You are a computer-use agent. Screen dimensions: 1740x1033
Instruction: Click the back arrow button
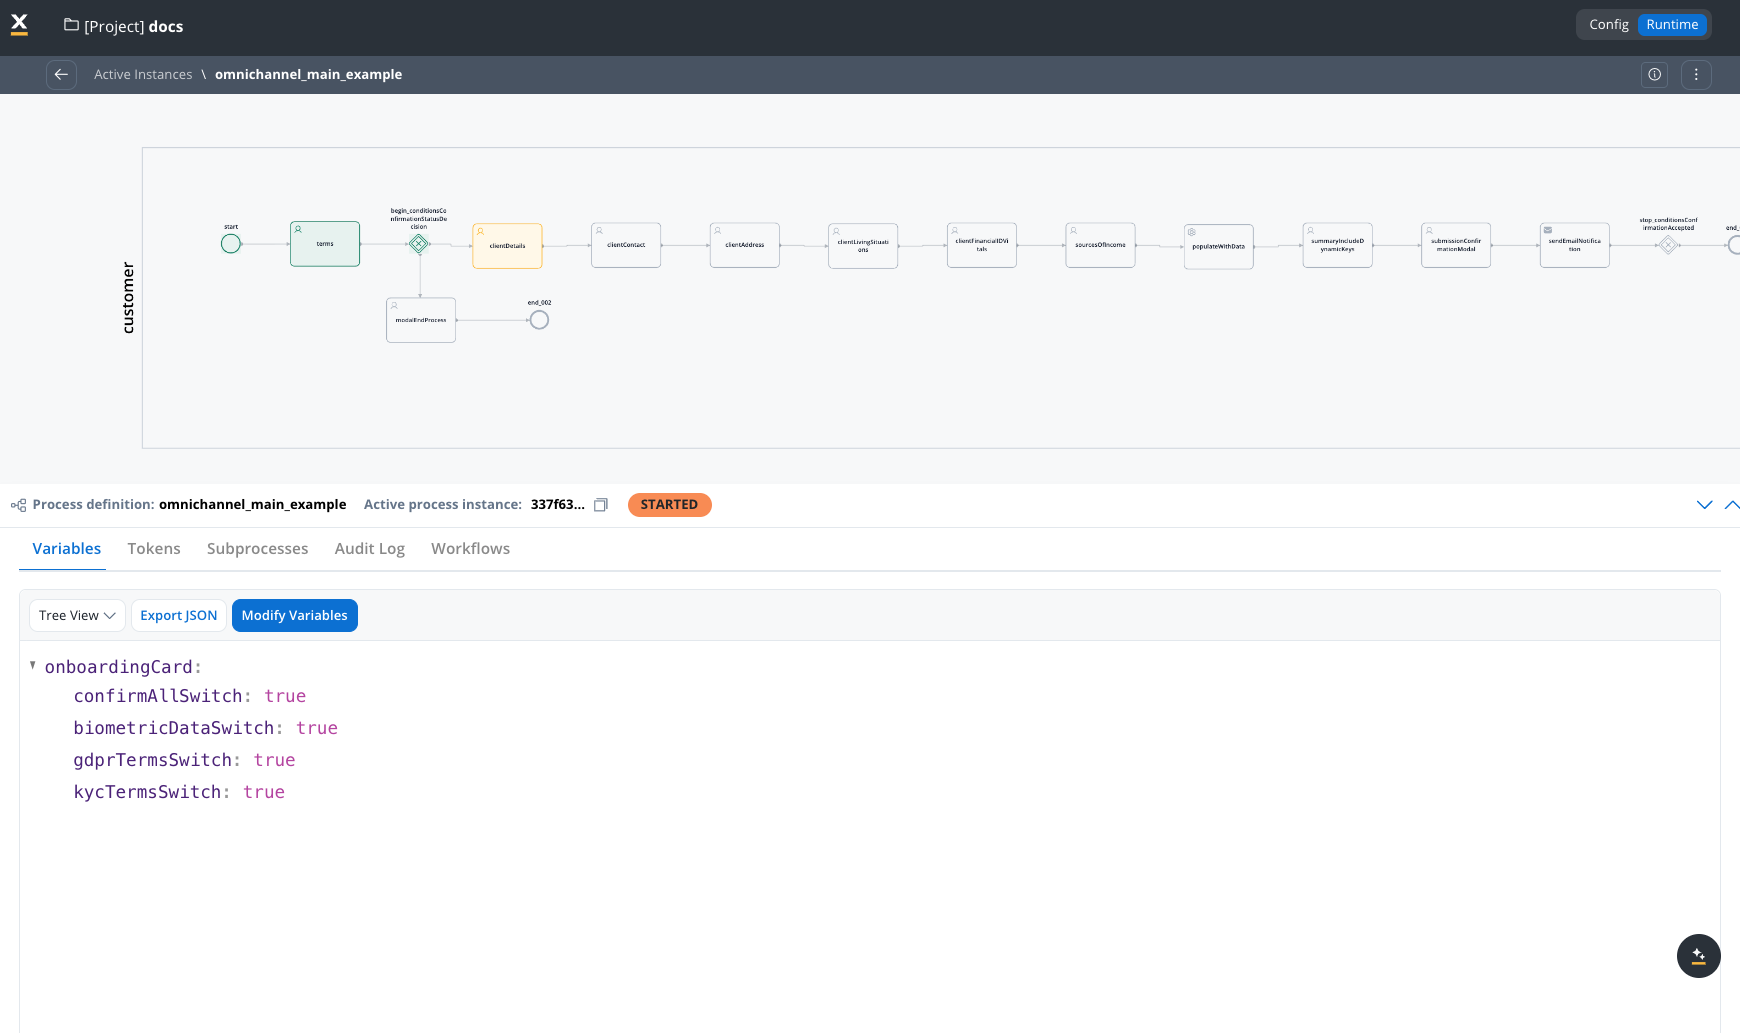[x=61, y=75]
